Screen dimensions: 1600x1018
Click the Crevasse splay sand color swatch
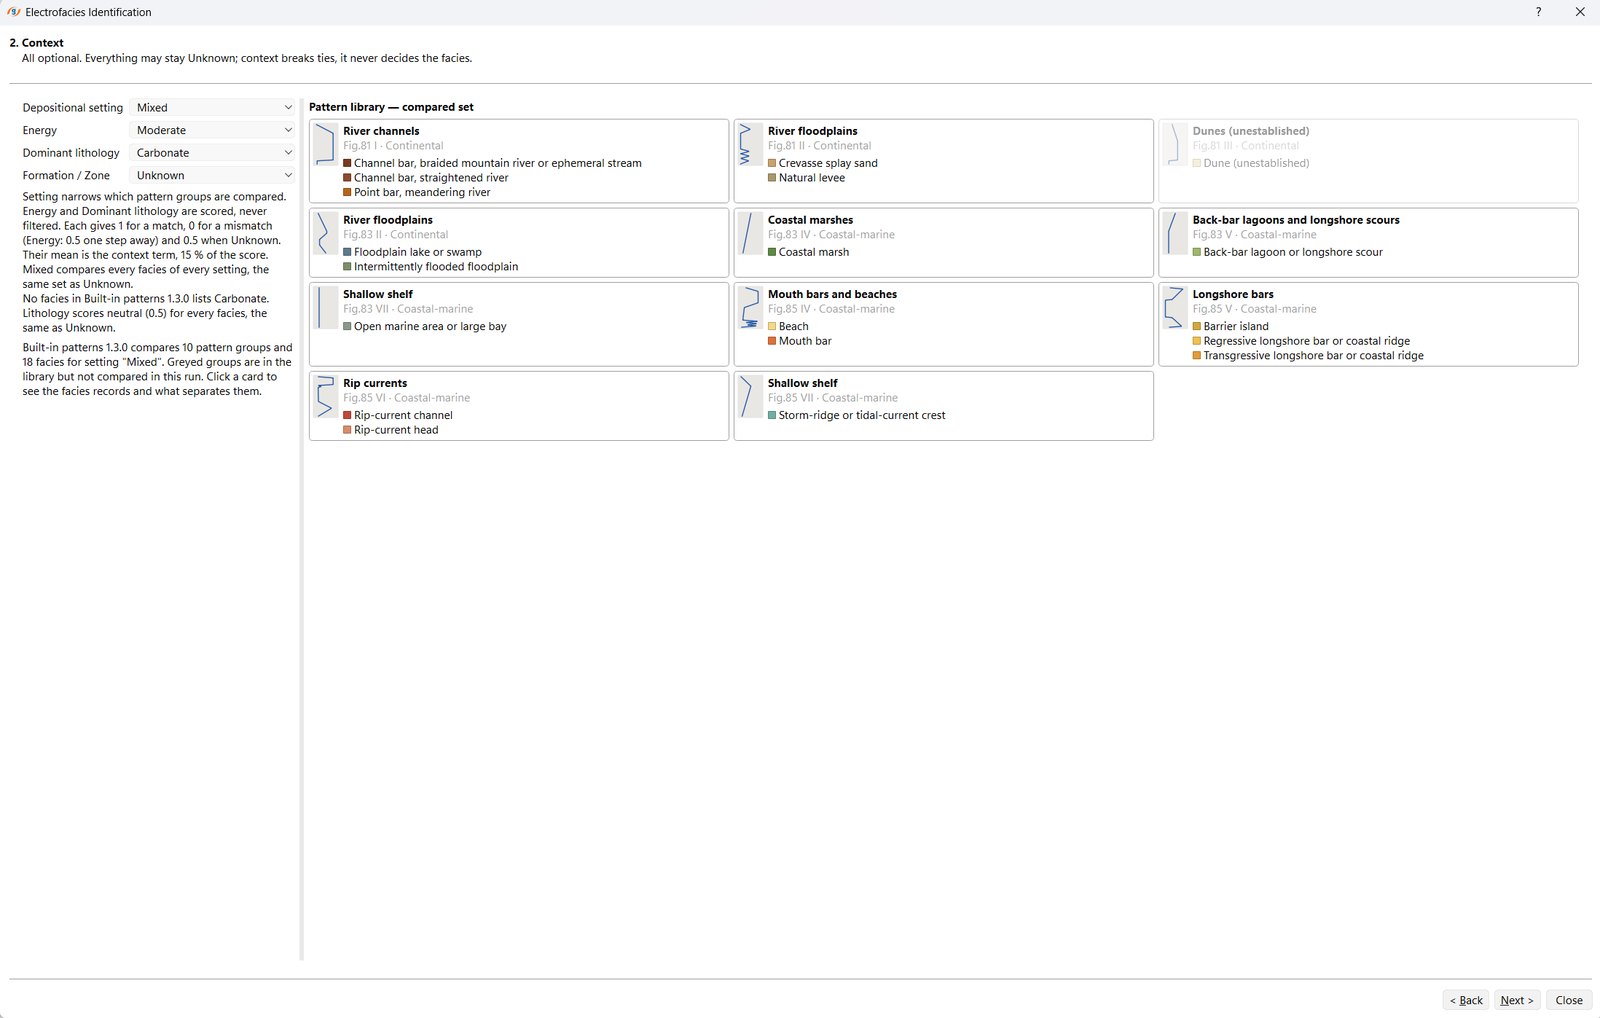point(772,163)
